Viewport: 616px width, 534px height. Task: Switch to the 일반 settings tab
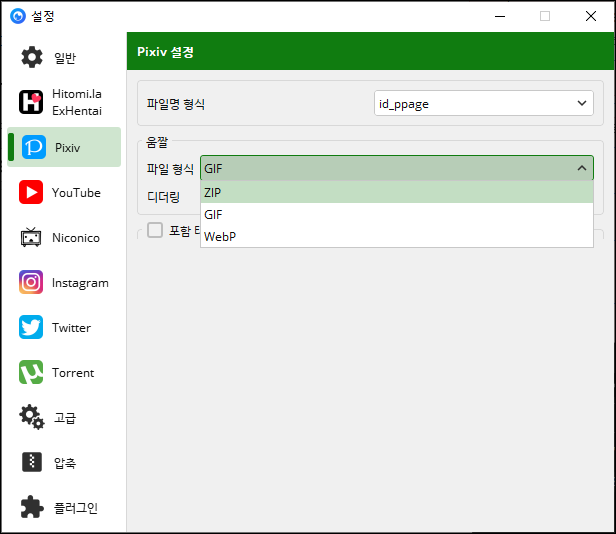point(64,57)
